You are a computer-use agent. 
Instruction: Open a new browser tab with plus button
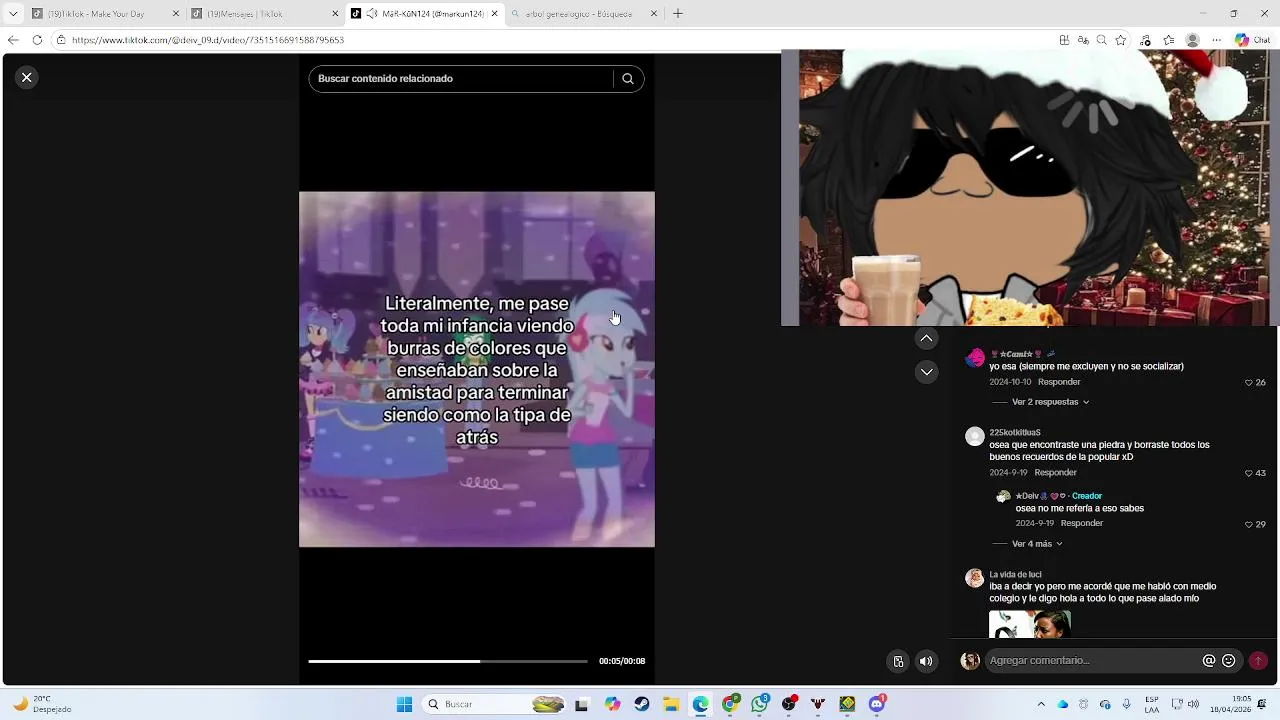click(x=678, y=14)
